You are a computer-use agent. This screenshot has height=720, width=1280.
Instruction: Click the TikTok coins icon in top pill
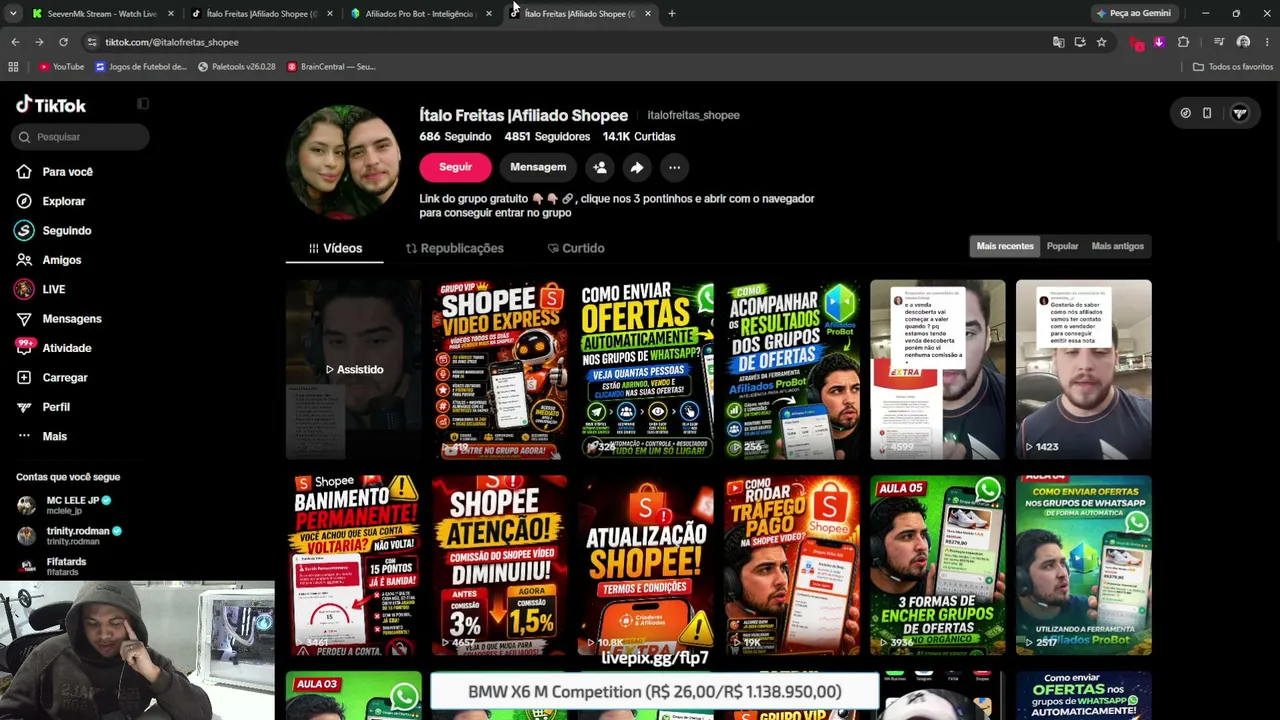[x=1185, y=113]
